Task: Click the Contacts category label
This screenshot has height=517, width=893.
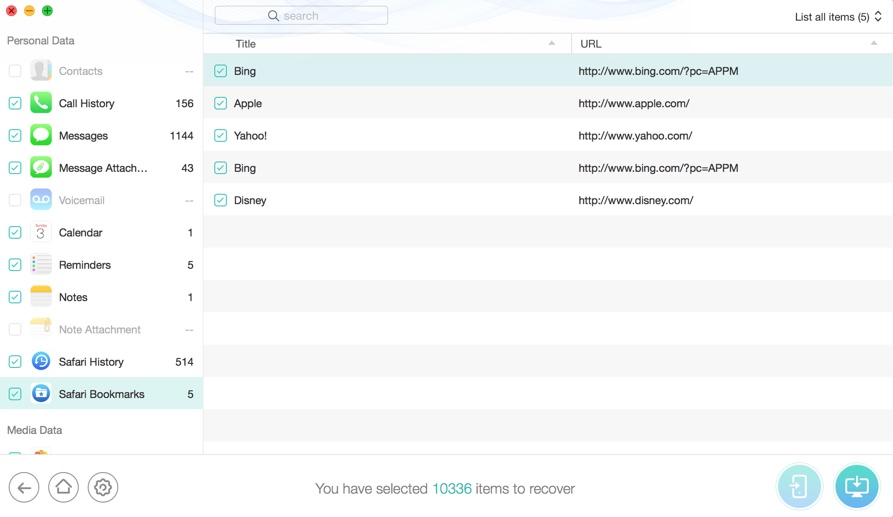Action: click(x=80, y=71)
